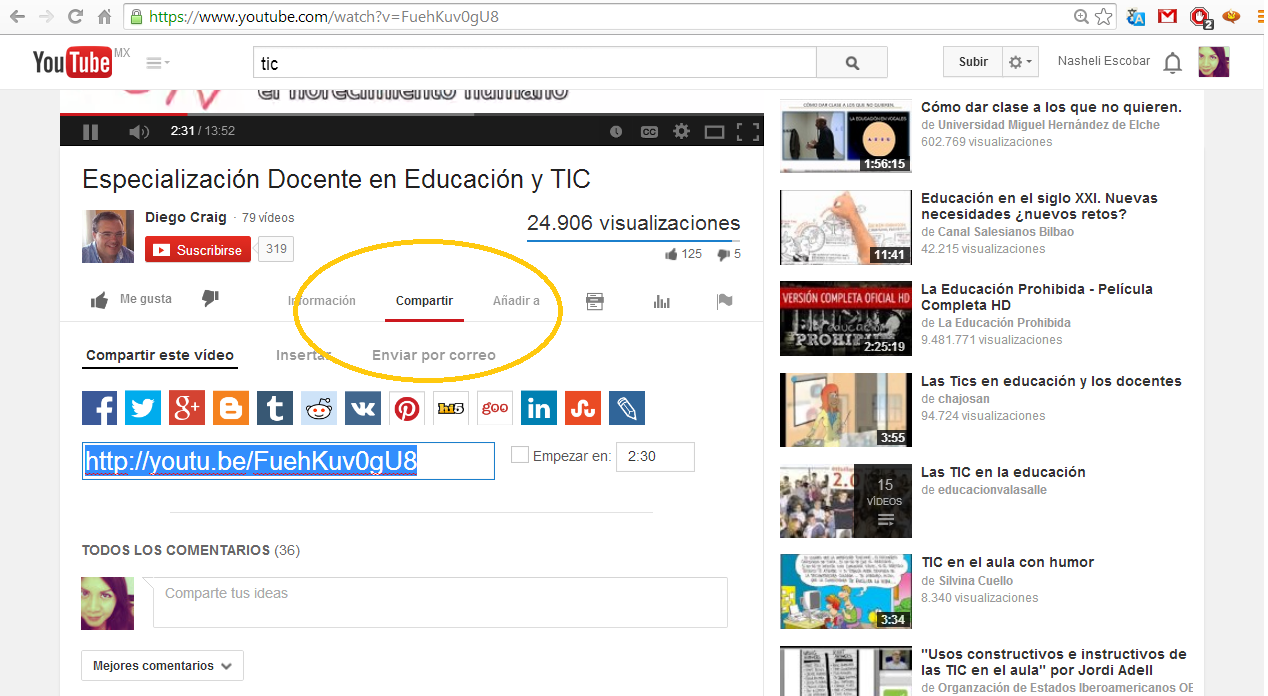Share video on Google+ icon

tap(187, 408)
